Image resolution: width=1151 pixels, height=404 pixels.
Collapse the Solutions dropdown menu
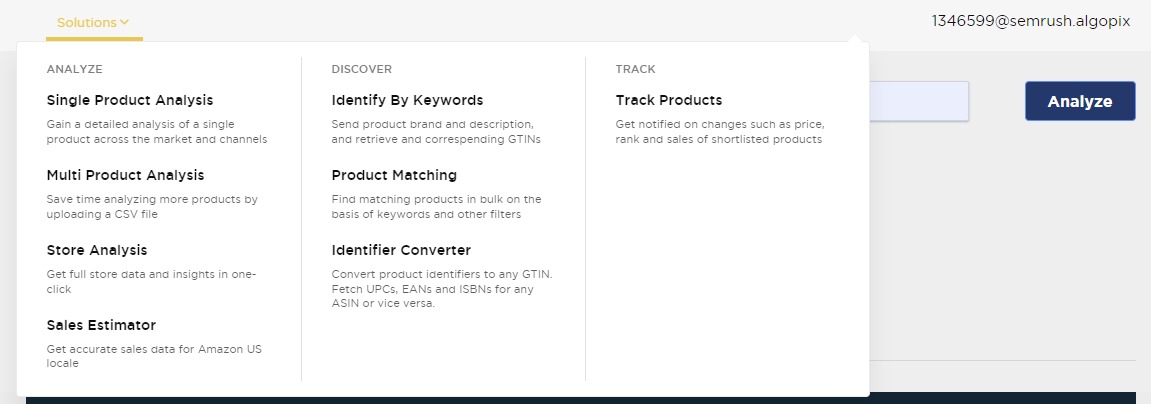(x=86, y=21)
